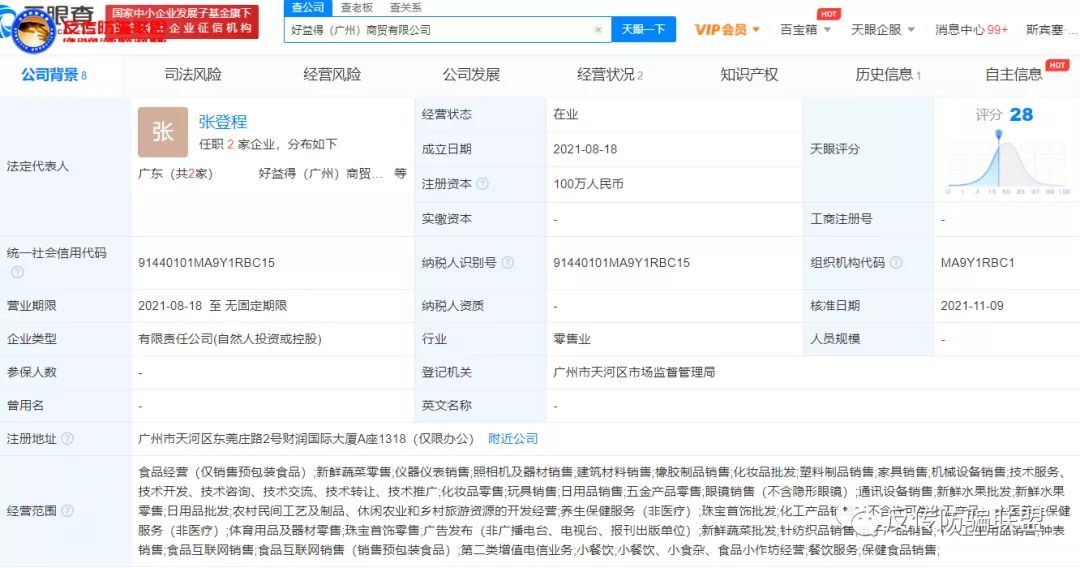The width and height of the screenshot is (1080, 568).
Task: Click the founding date 2021-08-18 value
Action: [585, 149]
